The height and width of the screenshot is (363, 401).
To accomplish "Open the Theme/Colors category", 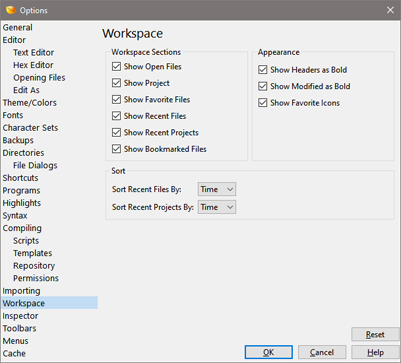I will [x=30, y=103].
